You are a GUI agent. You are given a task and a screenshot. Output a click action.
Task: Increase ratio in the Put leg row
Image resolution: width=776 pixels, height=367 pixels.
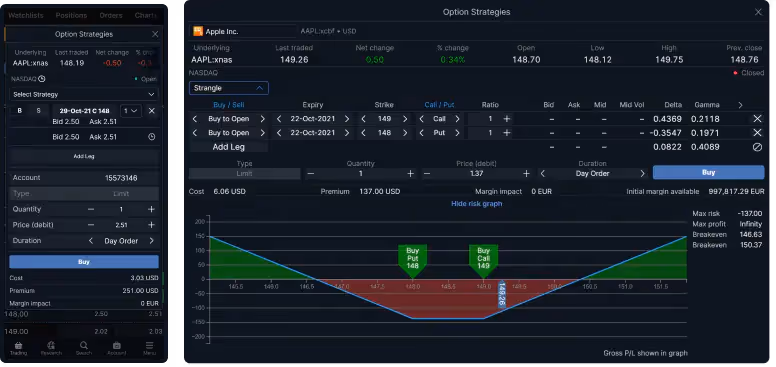507,133
